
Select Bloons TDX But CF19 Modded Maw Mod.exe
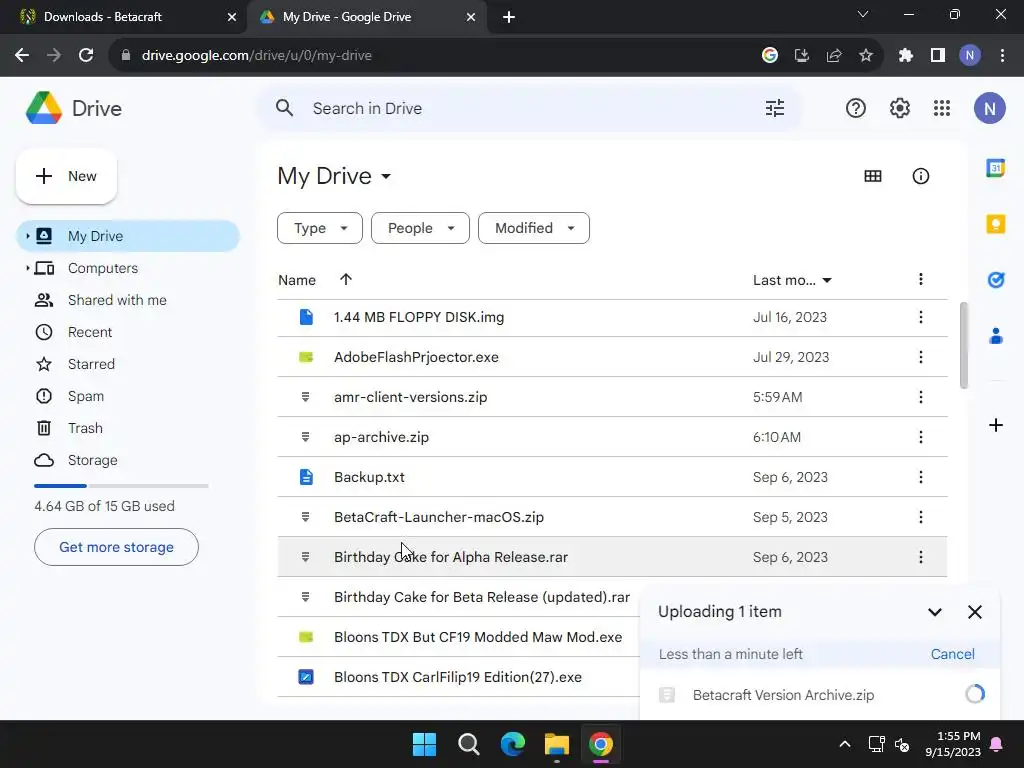point(458,637)
